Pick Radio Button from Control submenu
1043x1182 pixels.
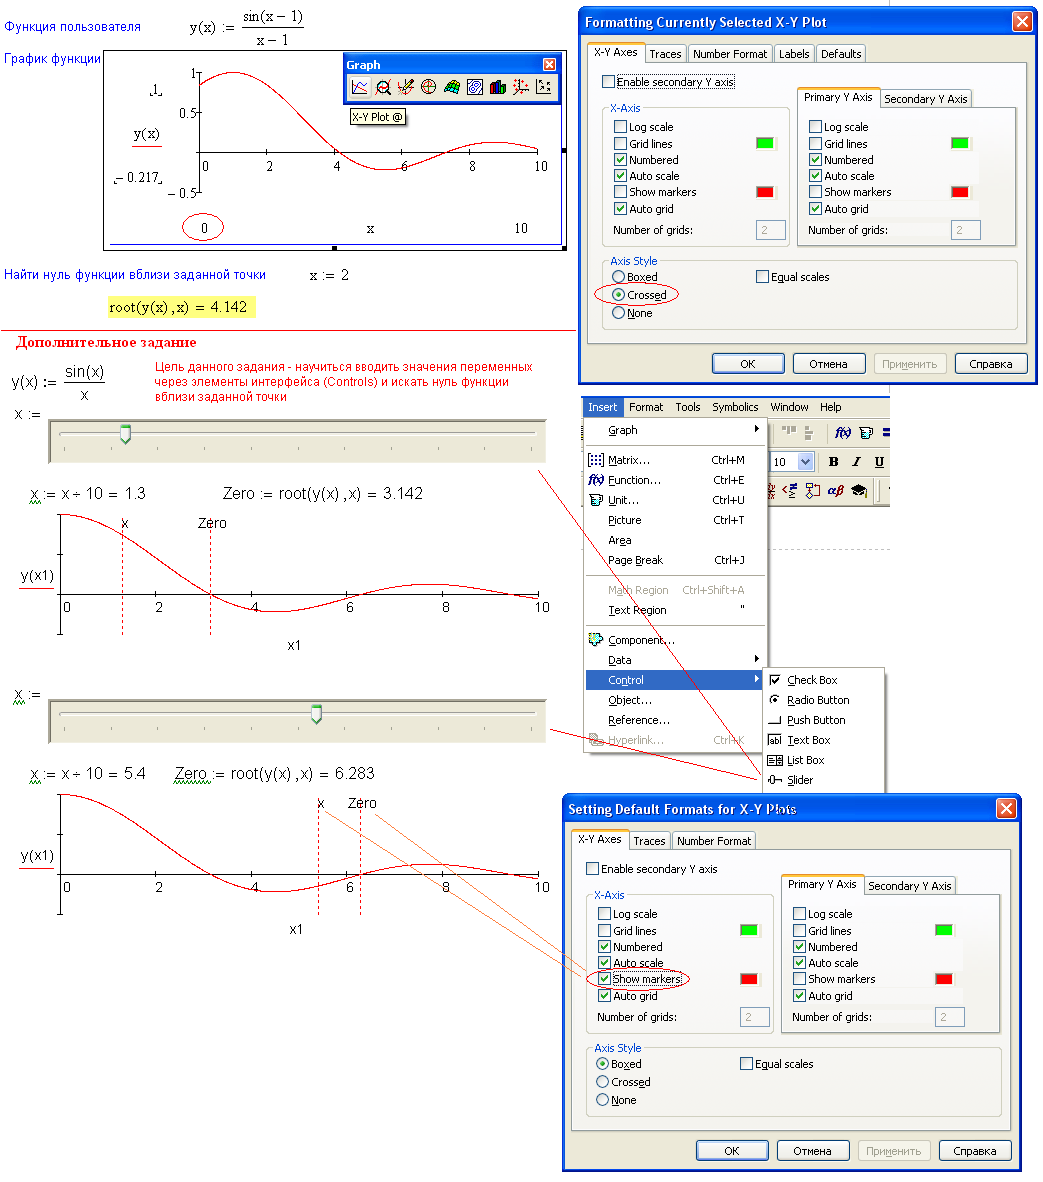[x=824, y=700]
